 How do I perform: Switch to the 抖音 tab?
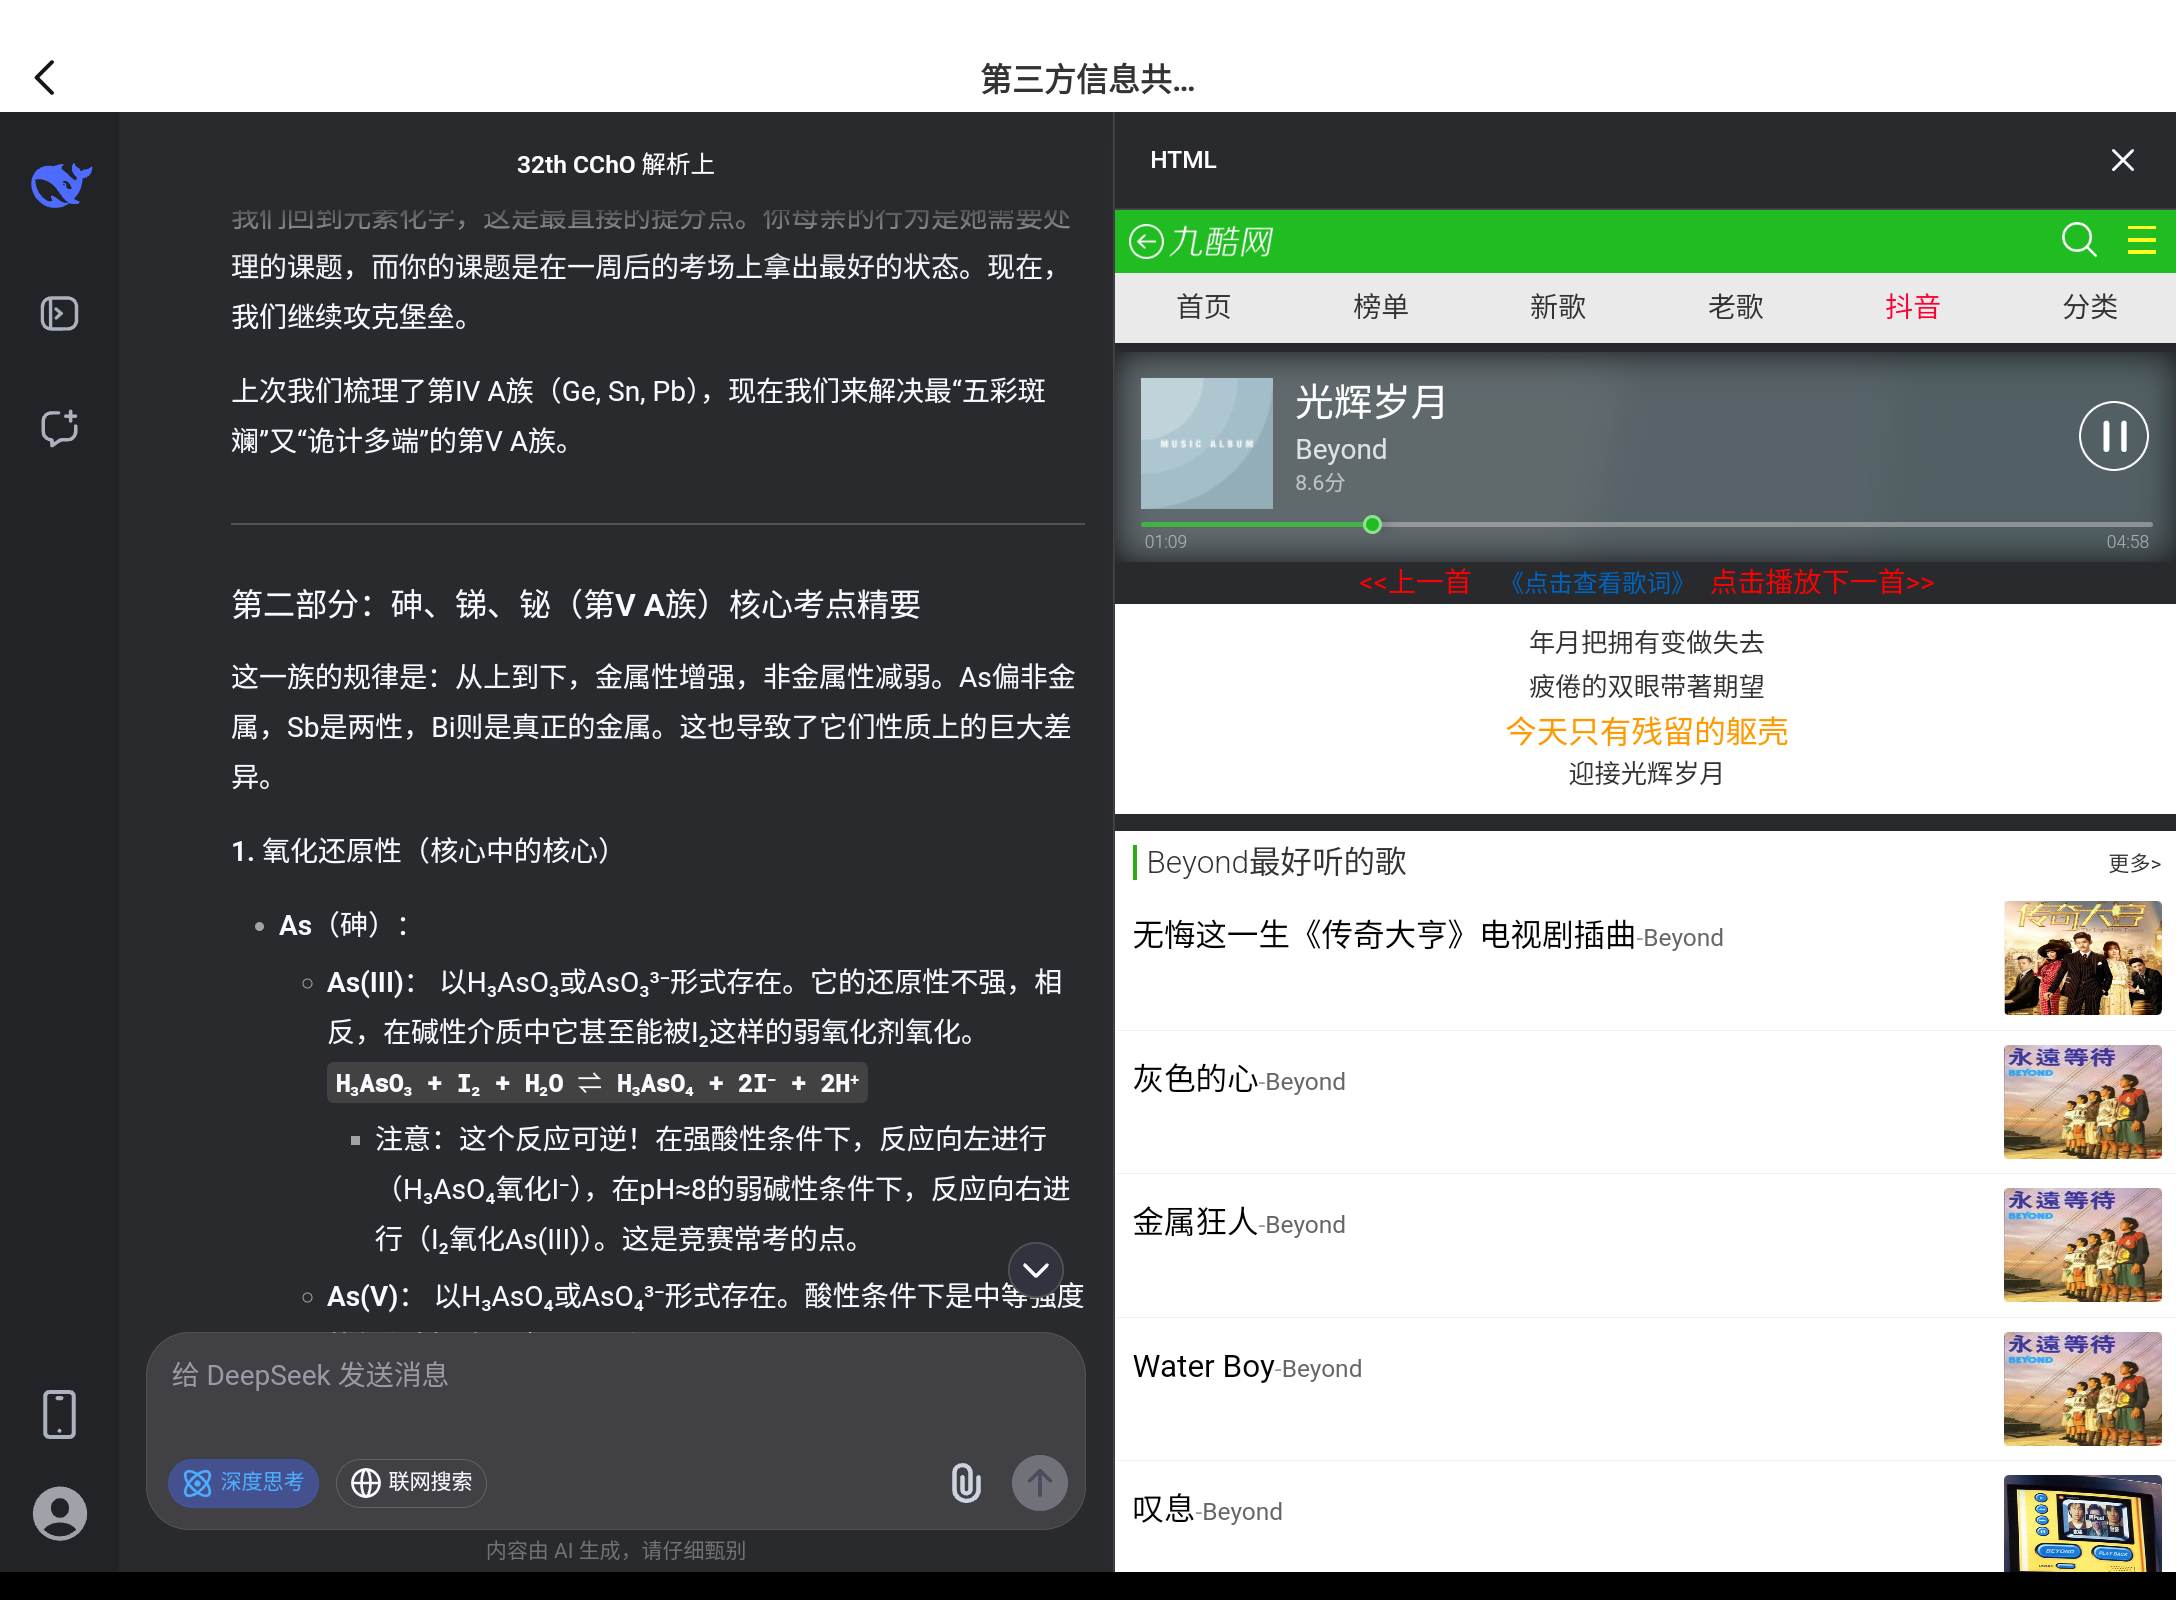tap(1912, 307)
